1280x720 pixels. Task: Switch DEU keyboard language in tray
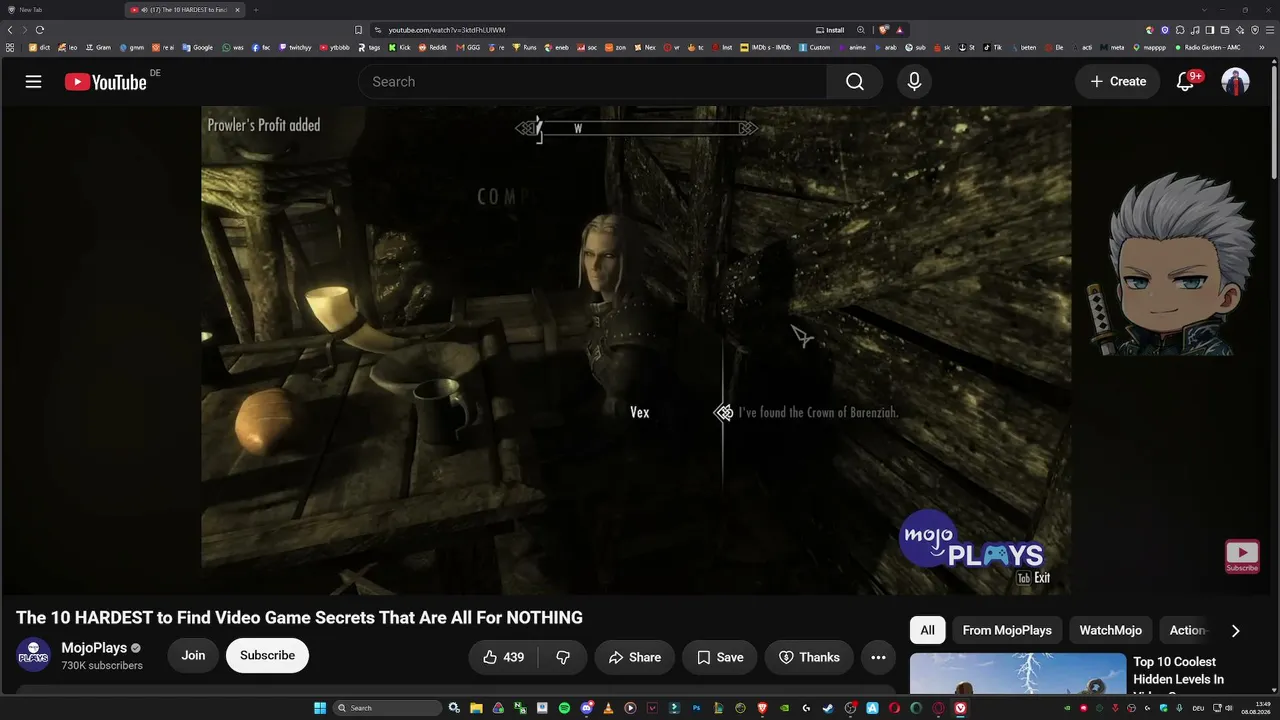pos(1198,708)
